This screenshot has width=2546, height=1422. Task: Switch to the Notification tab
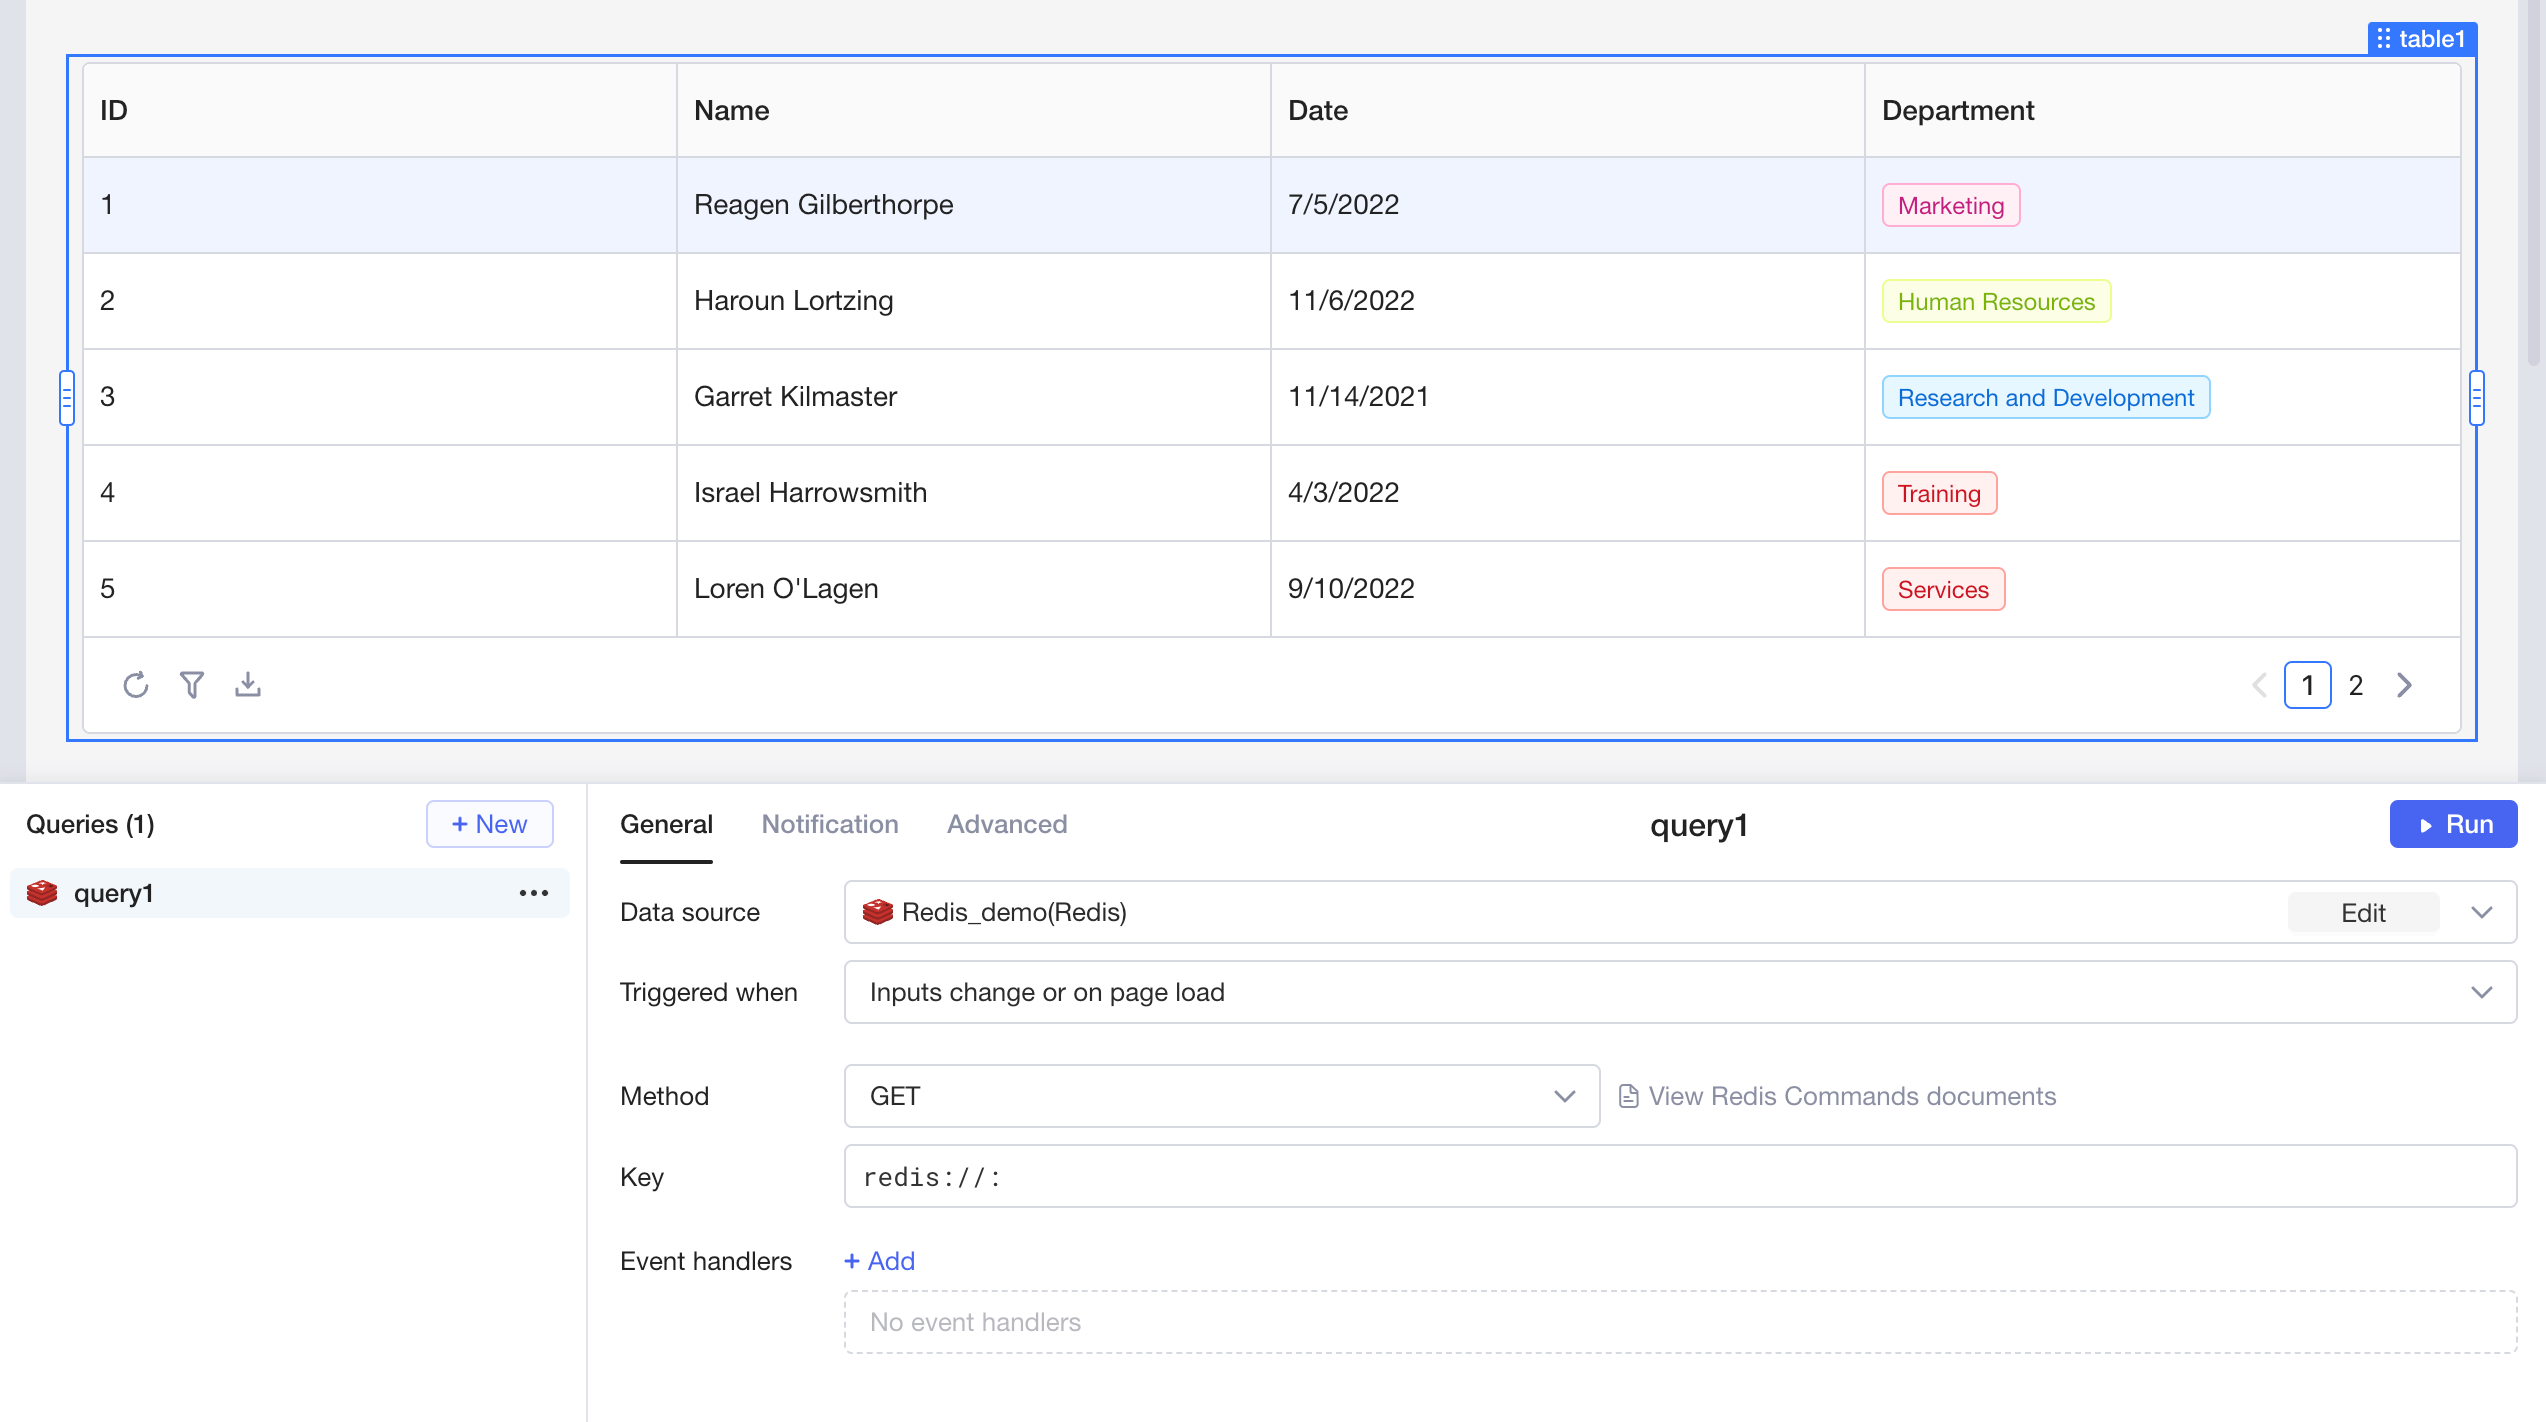pos(829,824)
